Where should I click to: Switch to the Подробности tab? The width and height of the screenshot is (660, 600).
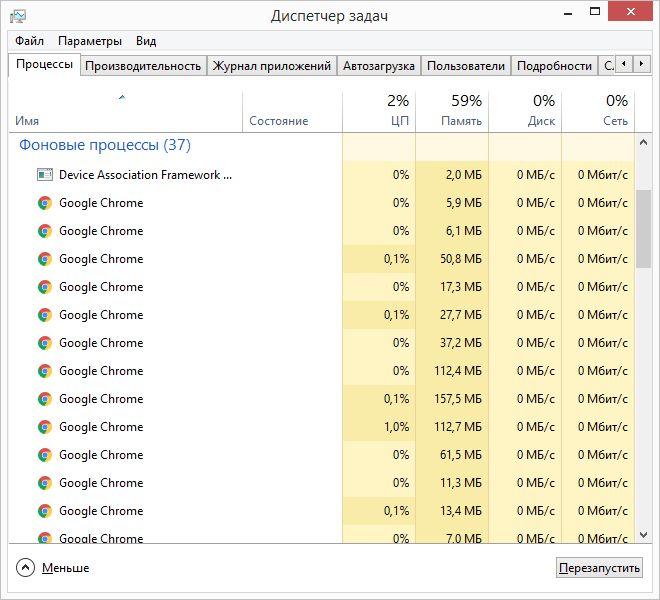(x=554, y=66)
